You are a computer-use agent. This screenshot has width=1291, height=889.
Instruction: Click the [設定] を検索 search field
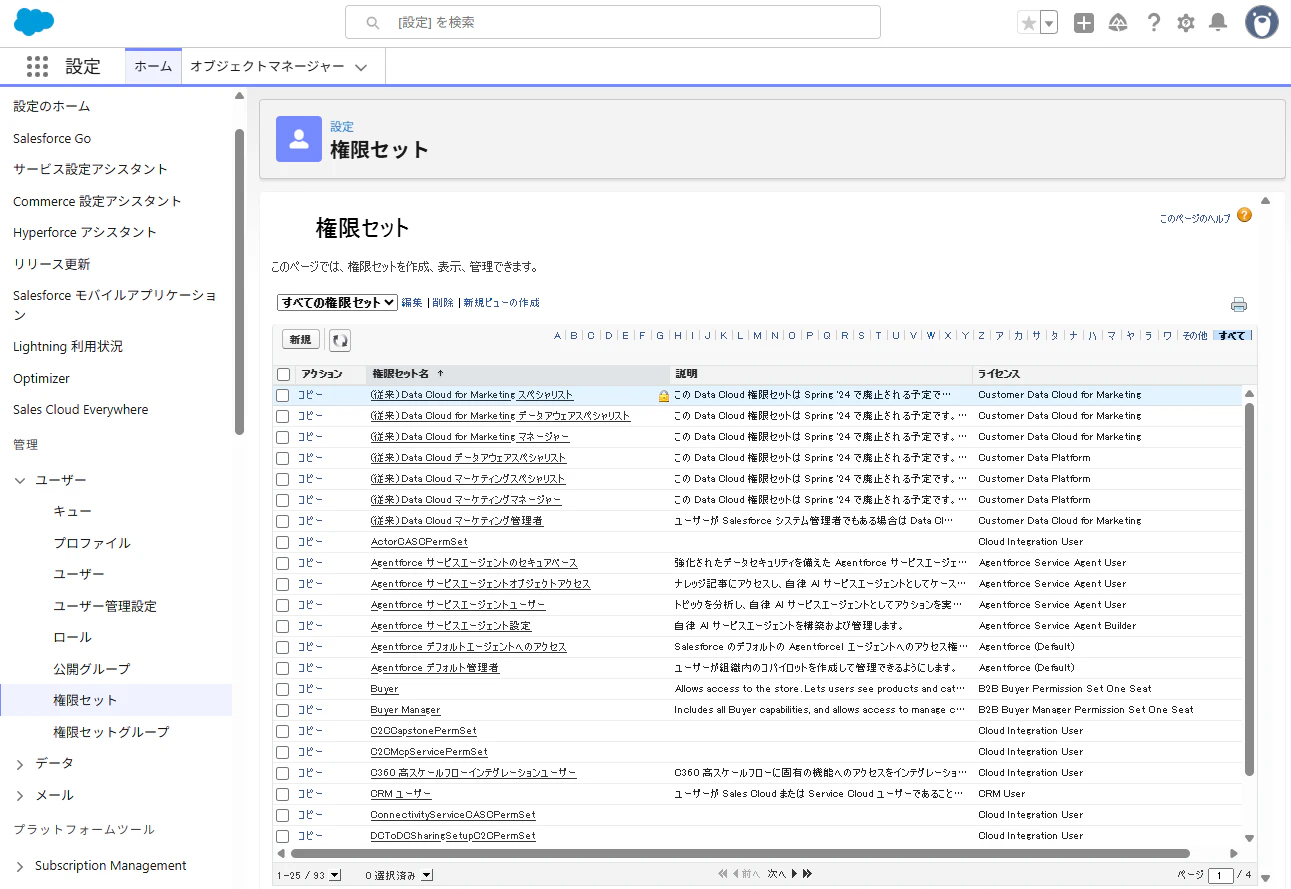[x=613, y=22]
